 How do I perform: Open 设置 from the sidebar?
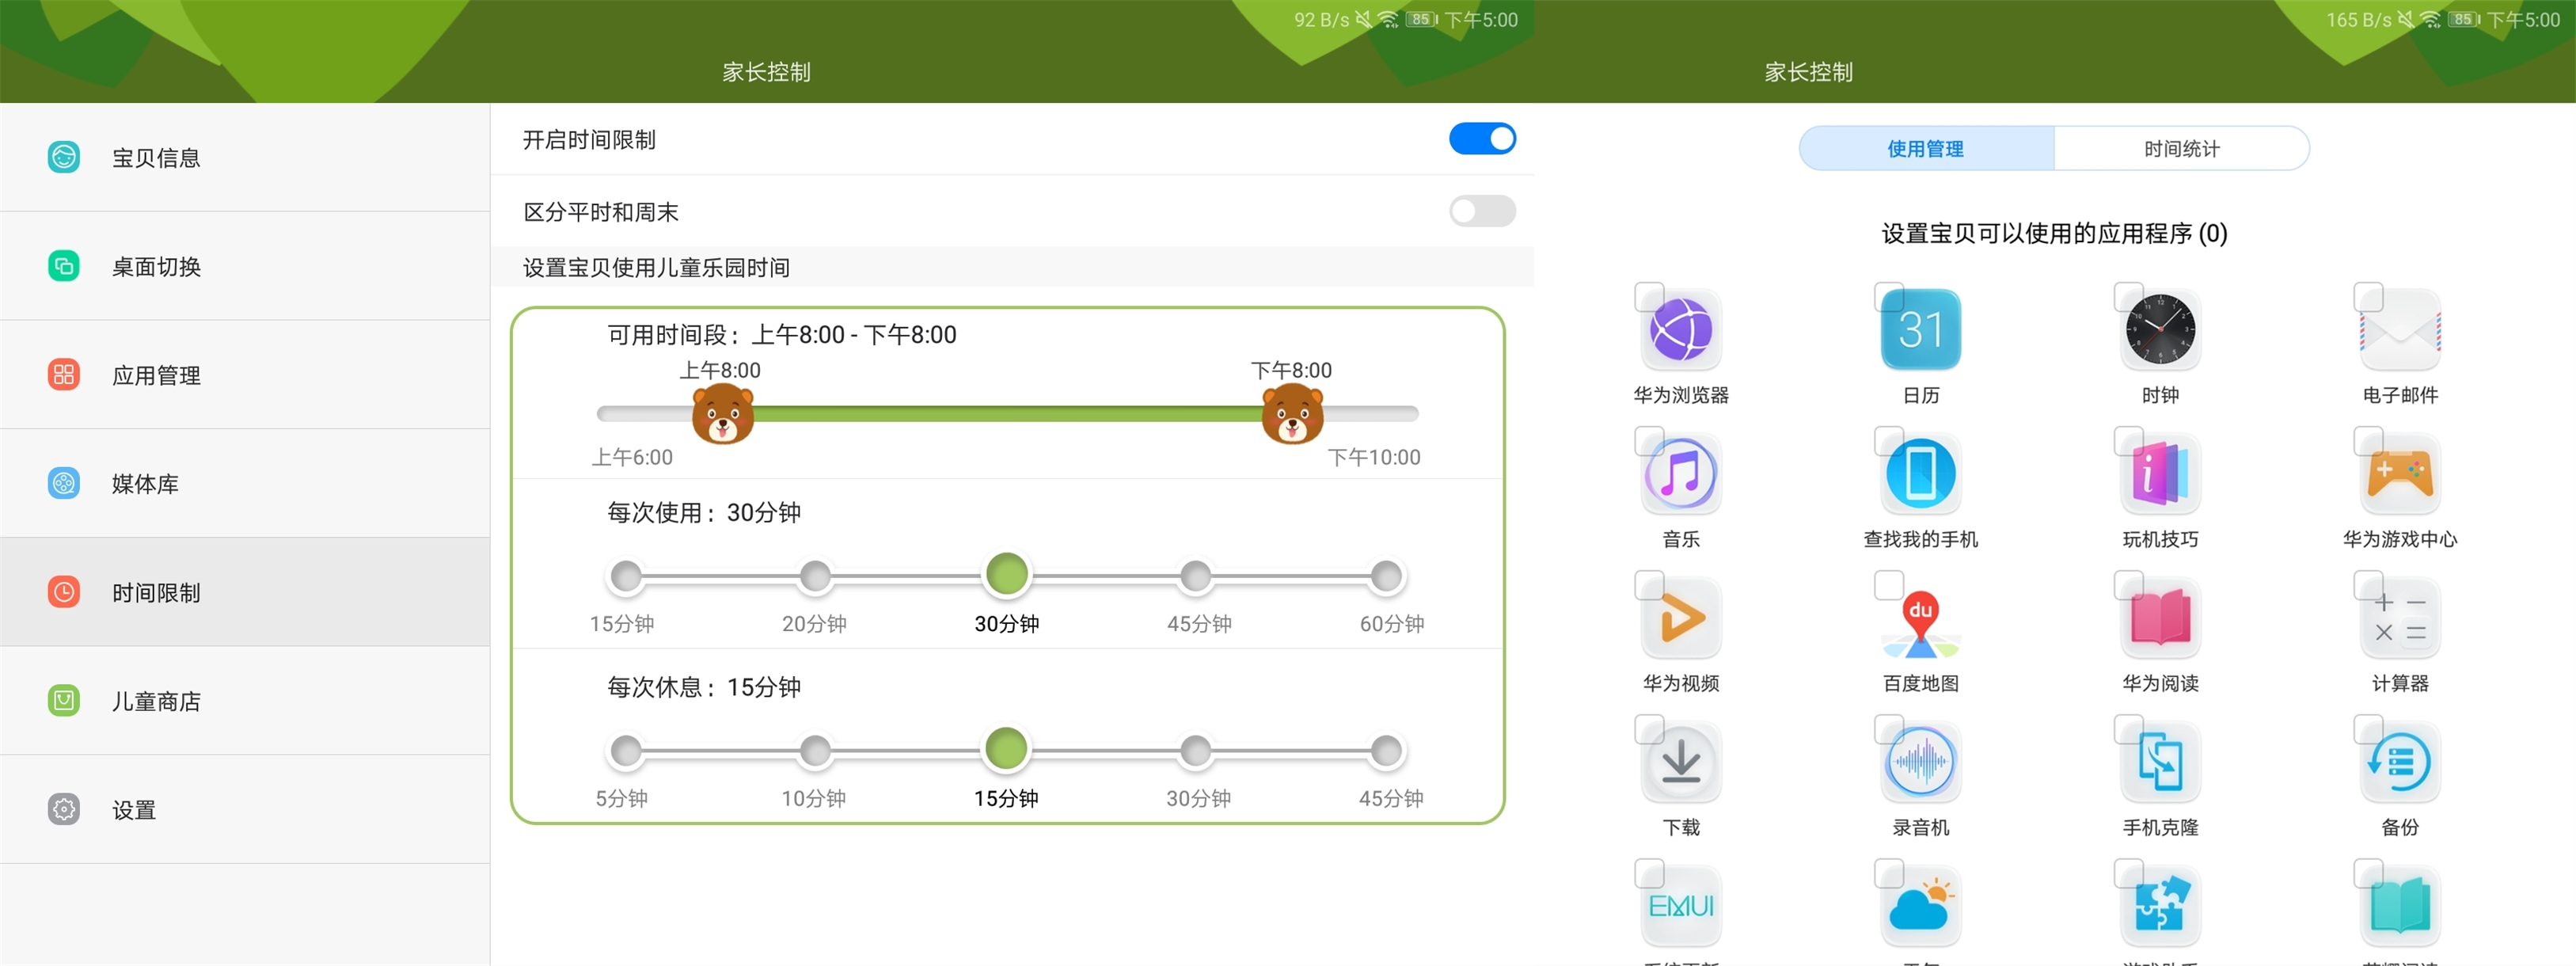pyautogui.click(x=133, y=809)
